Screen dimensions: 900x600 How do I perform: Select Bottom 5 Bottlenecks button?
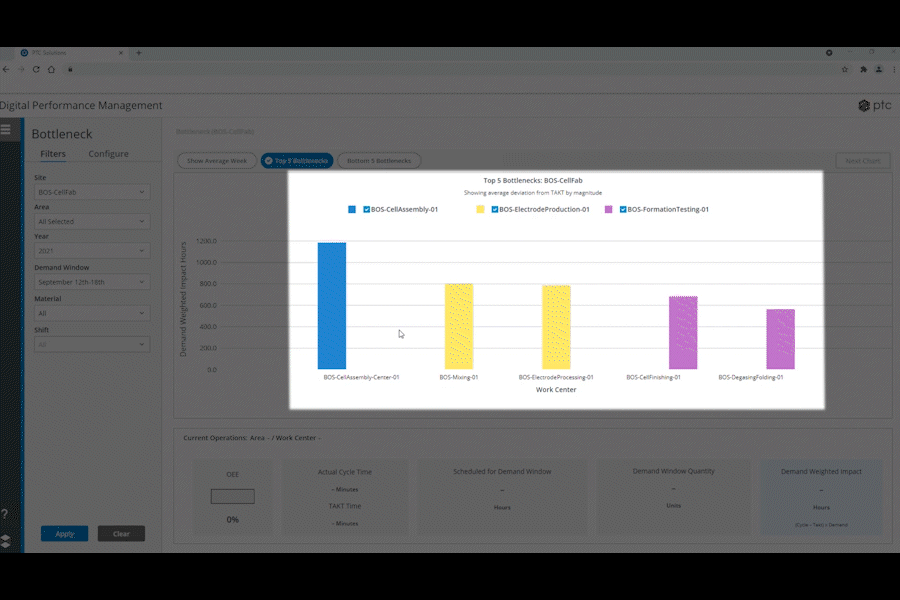(x=379, y=161)
